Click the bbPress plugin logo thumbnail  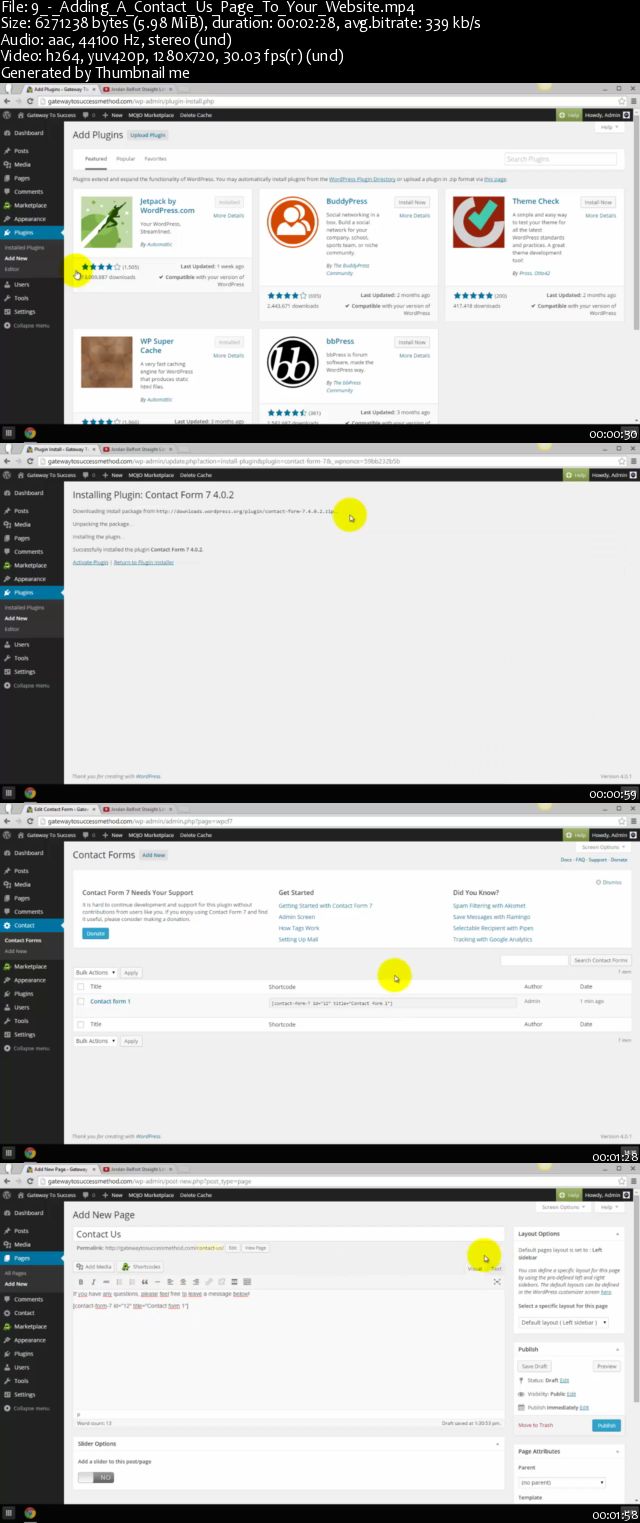point(292,363)
